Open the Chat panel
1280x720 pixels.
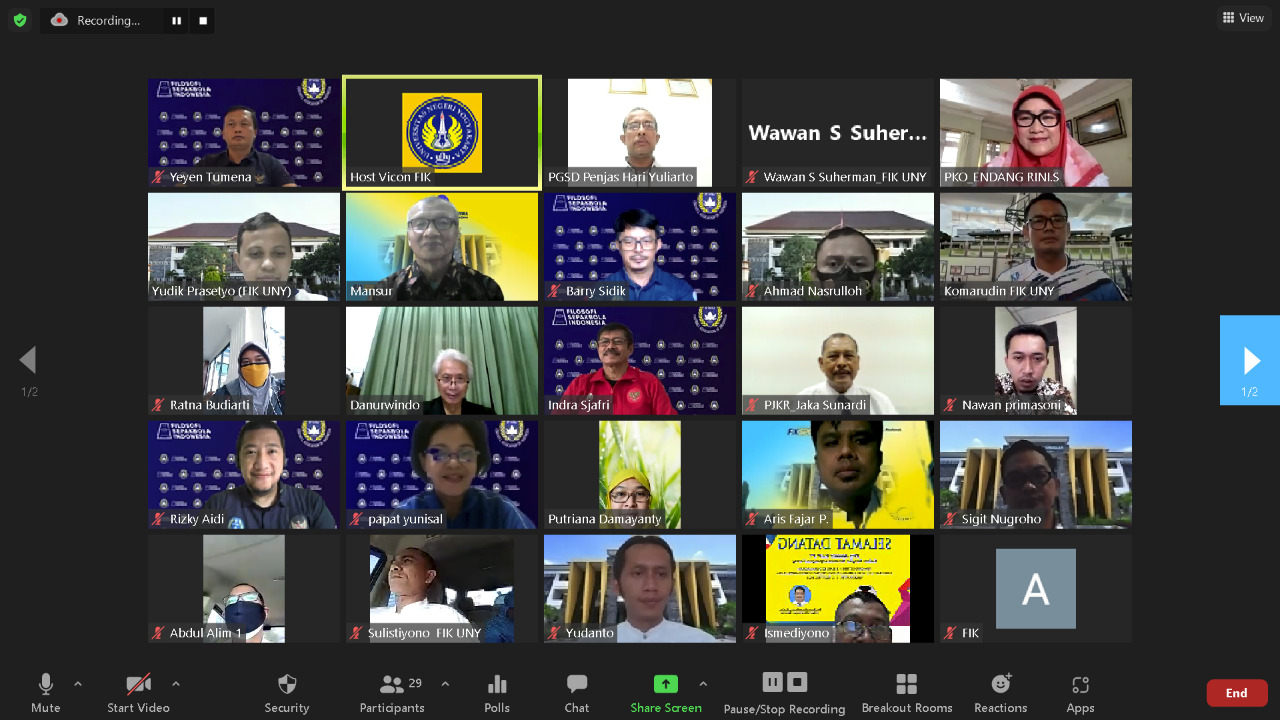click(577, 693)
